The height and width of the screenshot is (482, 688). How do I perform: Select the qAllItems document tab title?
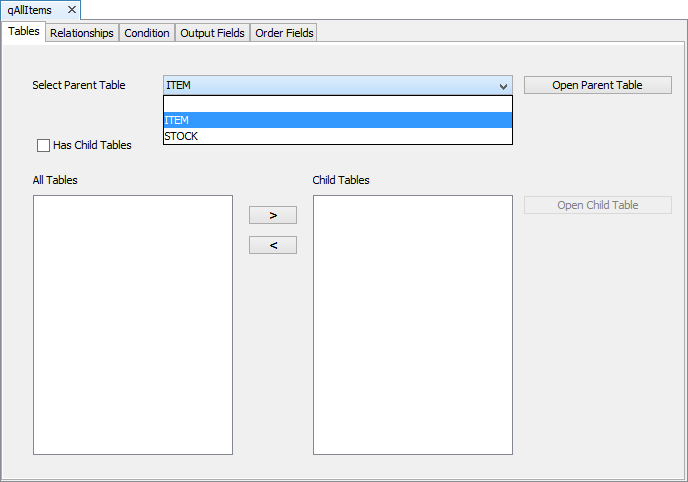[x=30, y=10]
